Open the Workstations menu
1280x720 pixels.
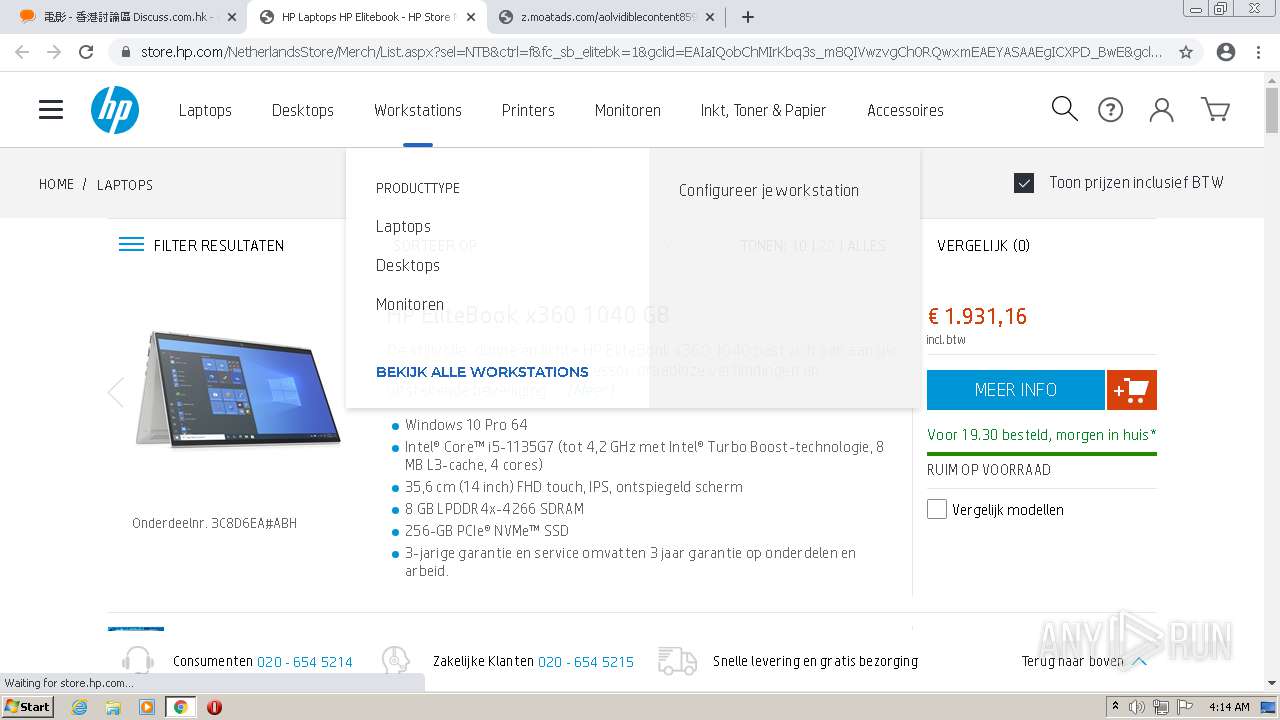418,110
